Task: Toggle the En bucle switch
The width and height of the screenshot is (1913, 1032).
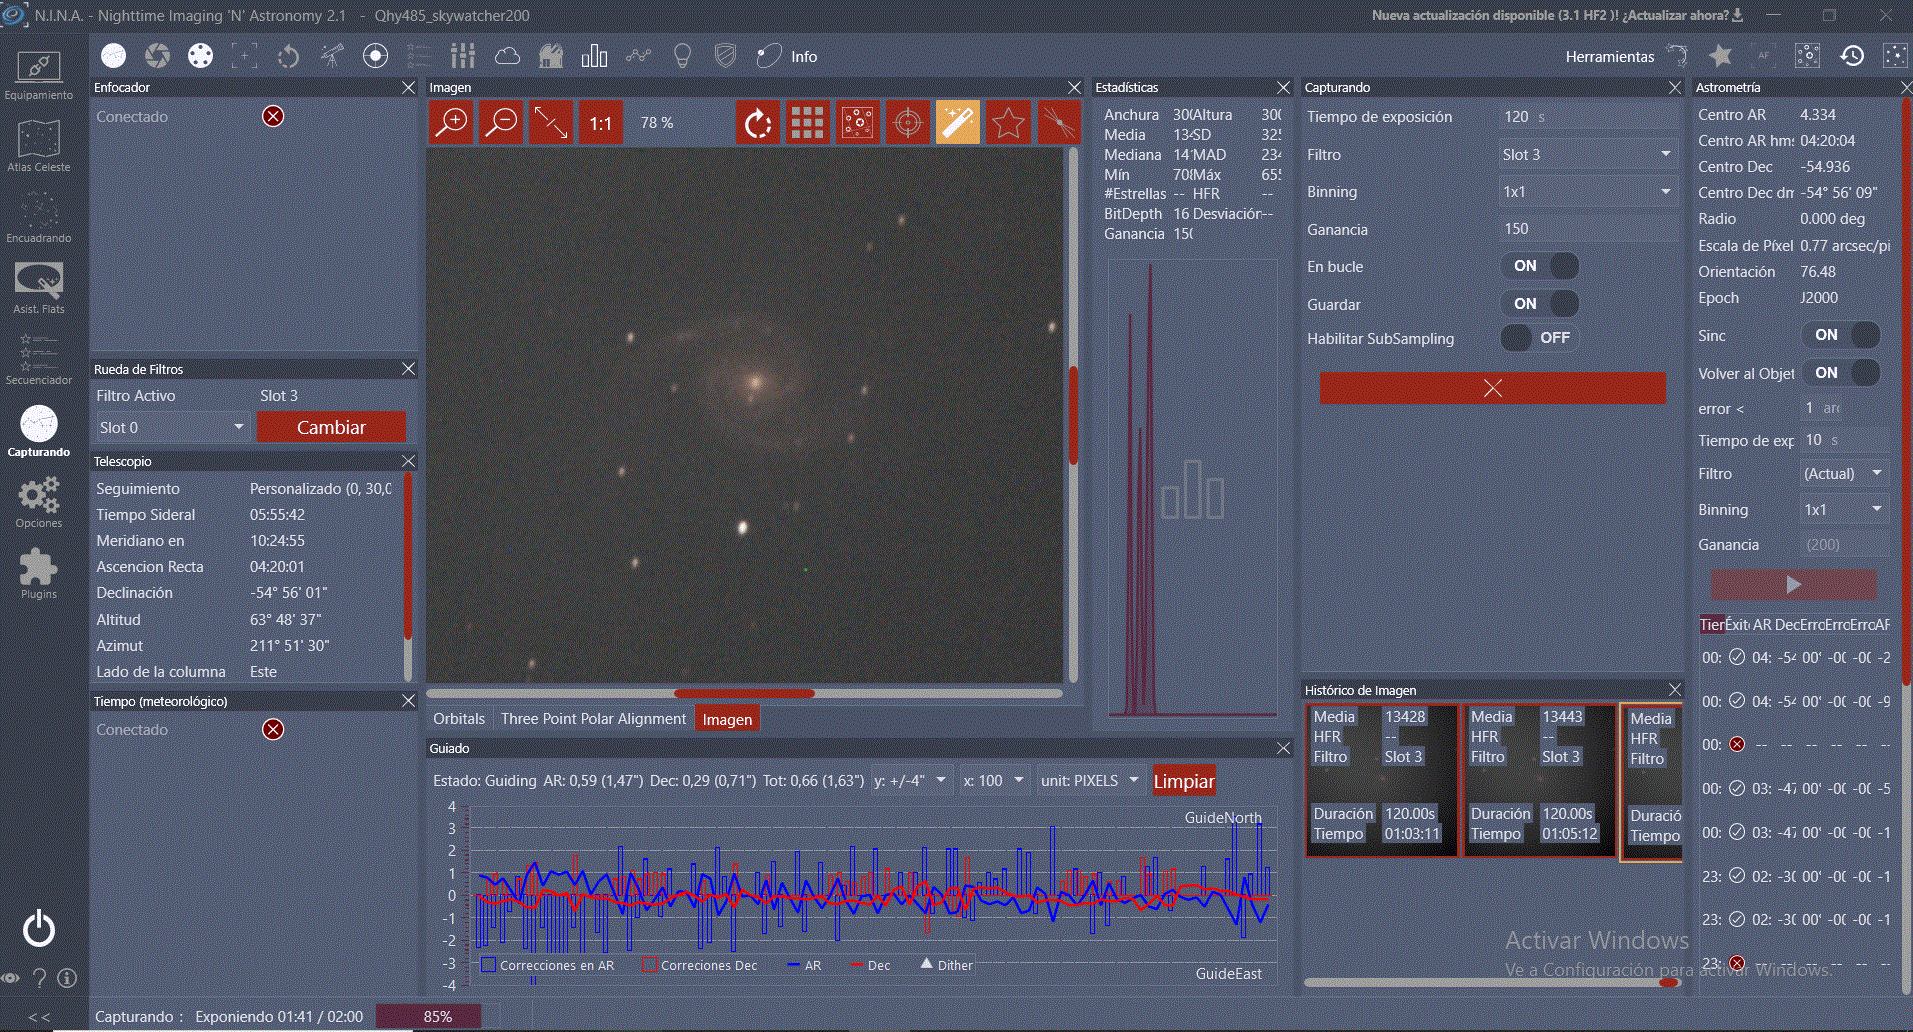Action: (1539, 266)
